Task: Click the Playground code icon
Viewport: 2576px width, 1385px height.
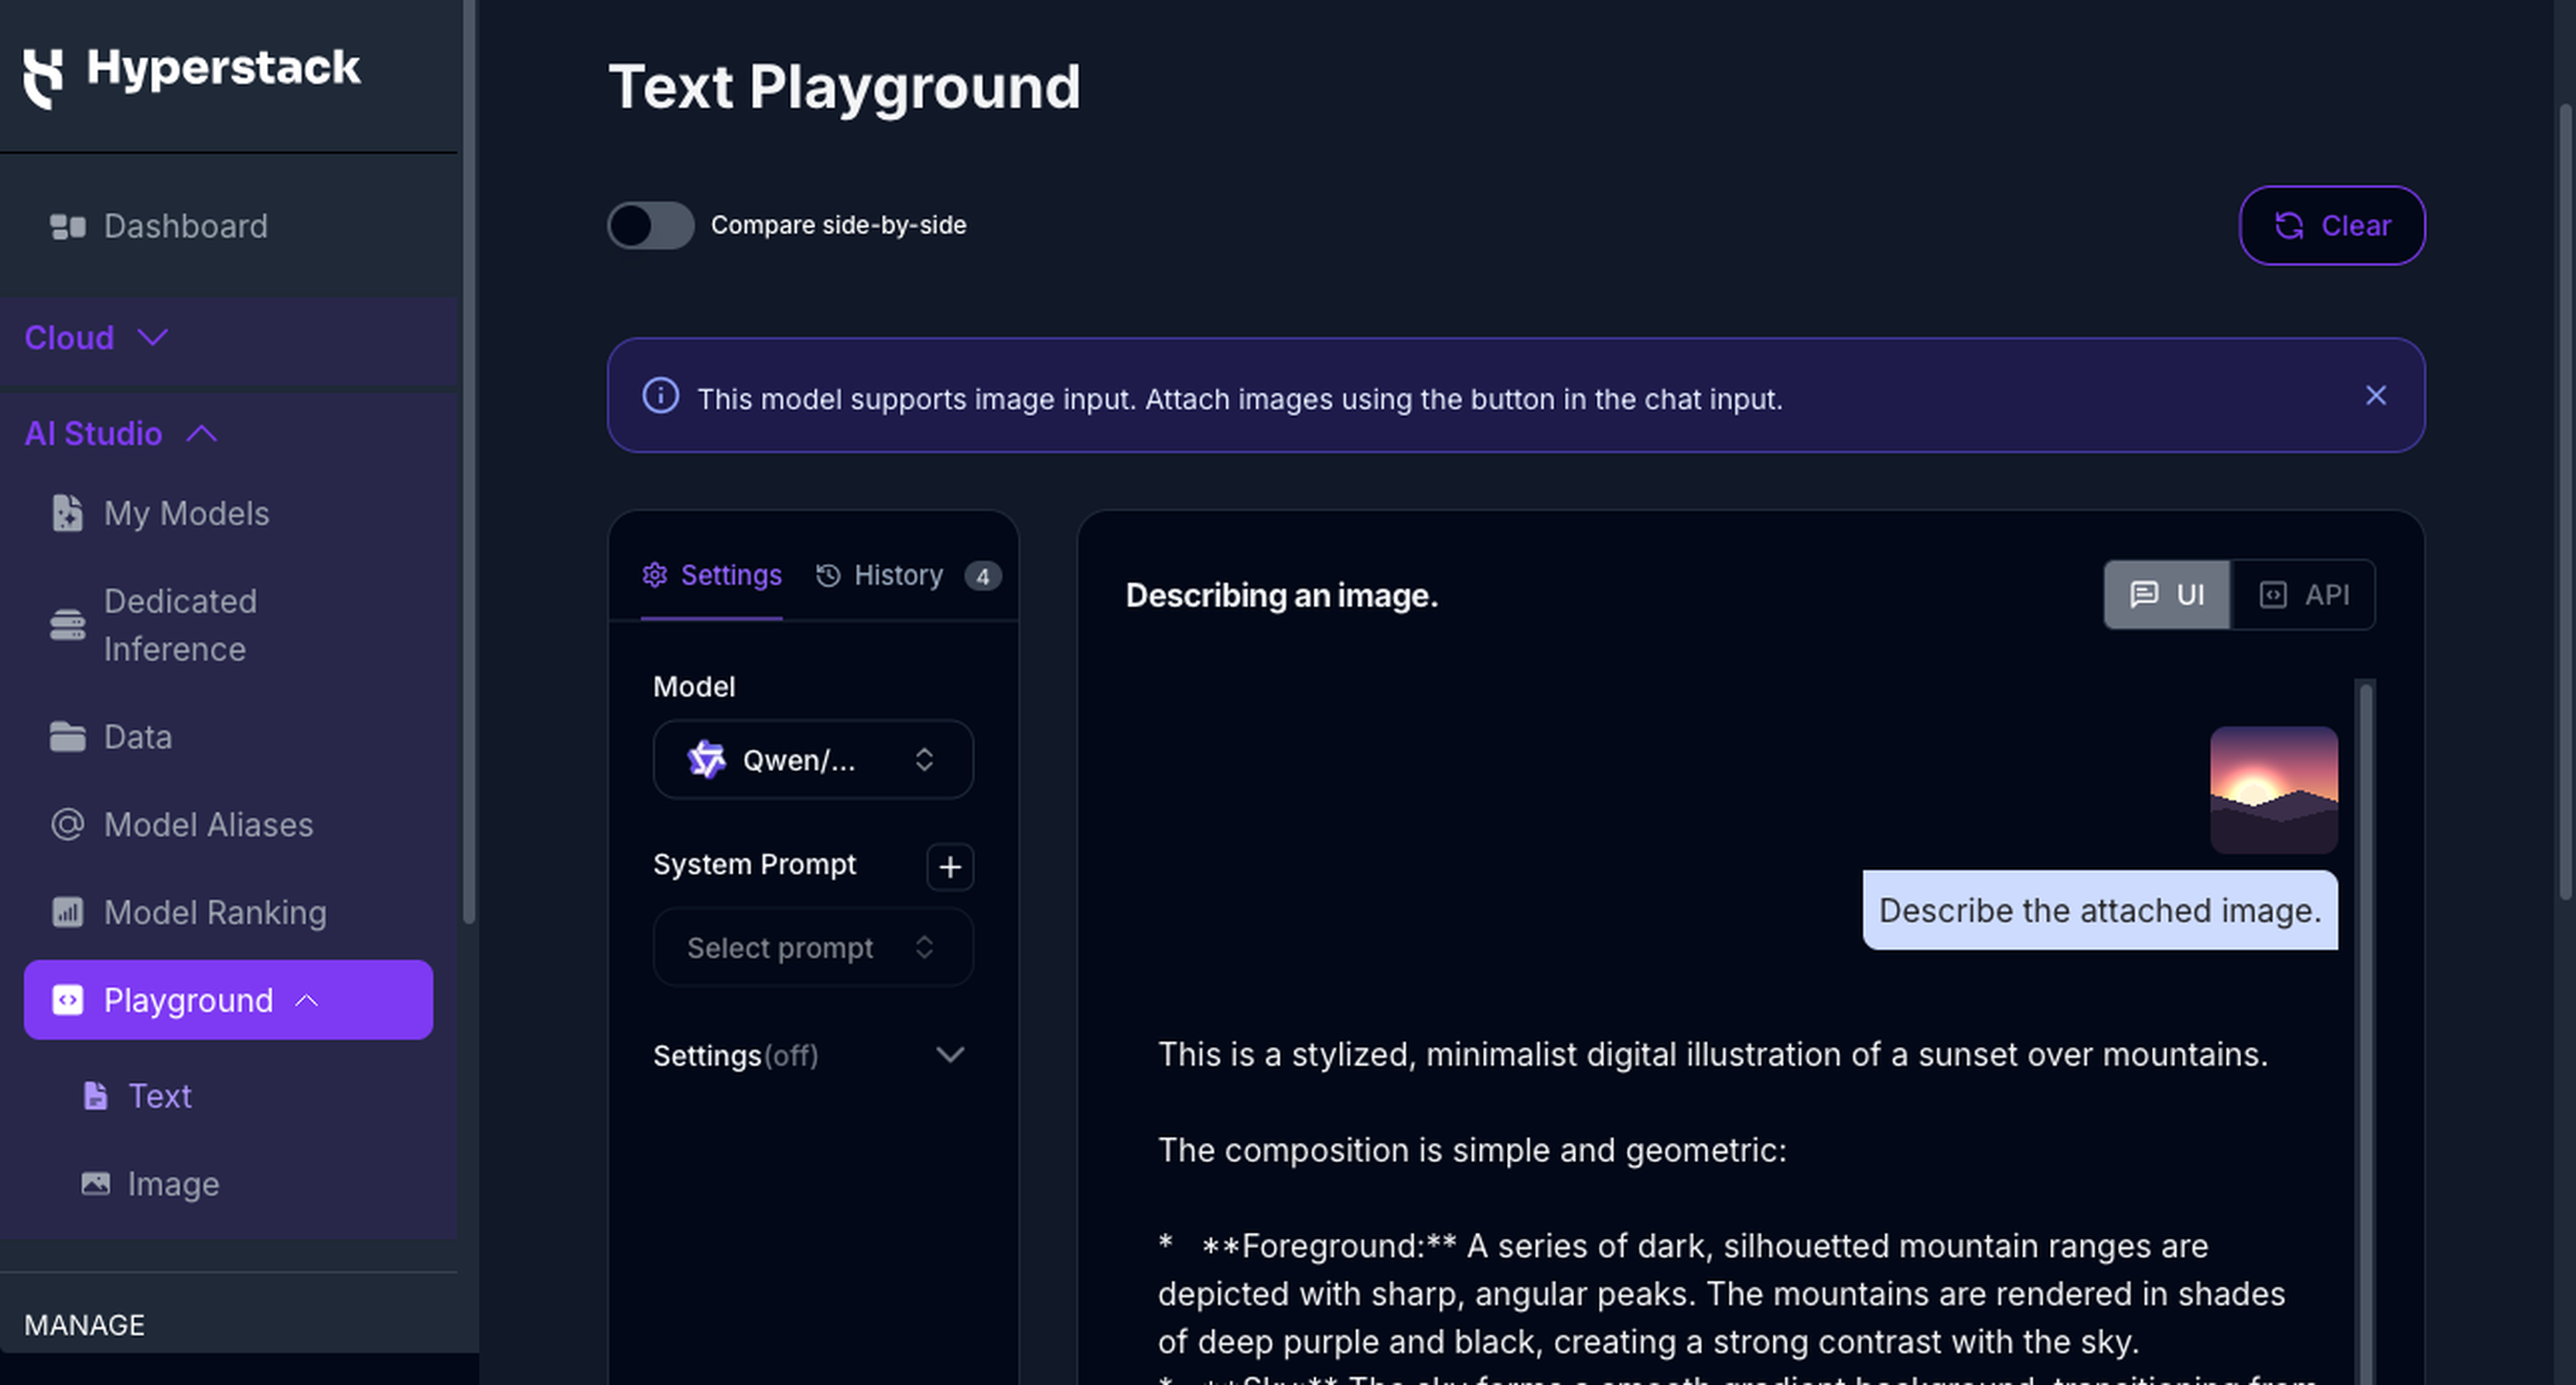Action: point(67,1000)
